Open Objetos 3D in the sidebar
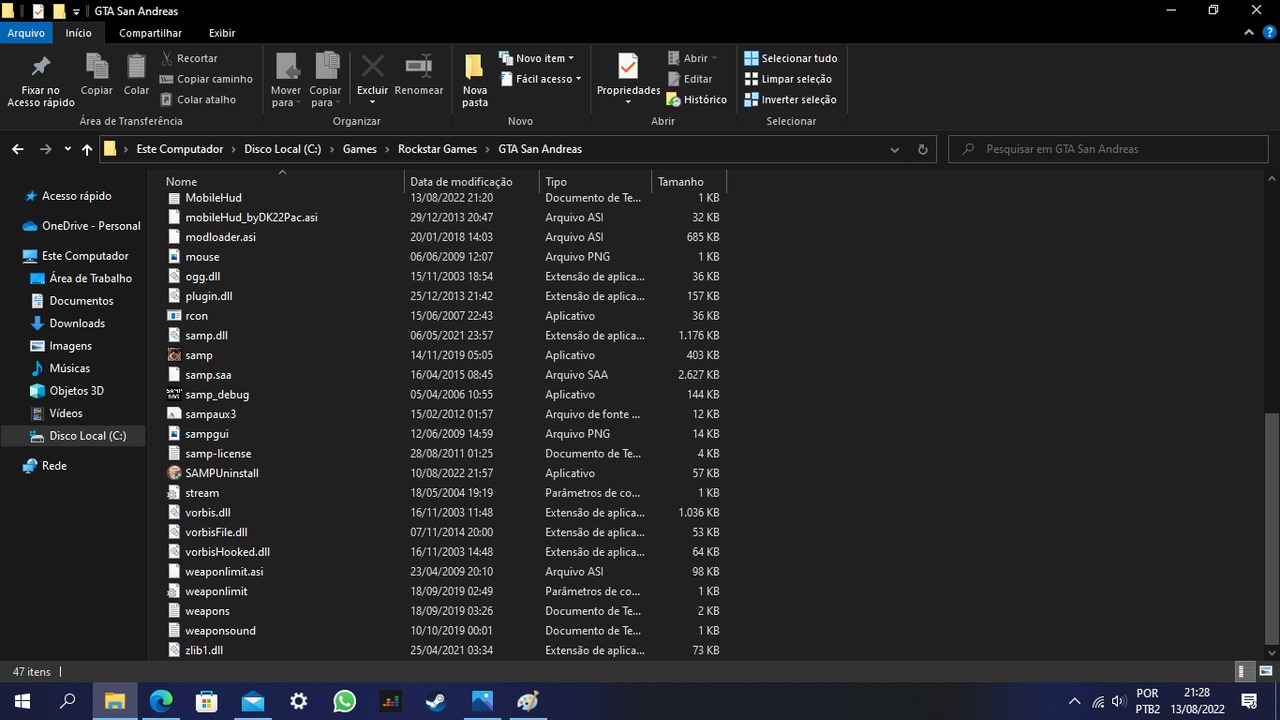Image resolution: width=1280 pixels, height=720 pixels. [x=76, y=391]
